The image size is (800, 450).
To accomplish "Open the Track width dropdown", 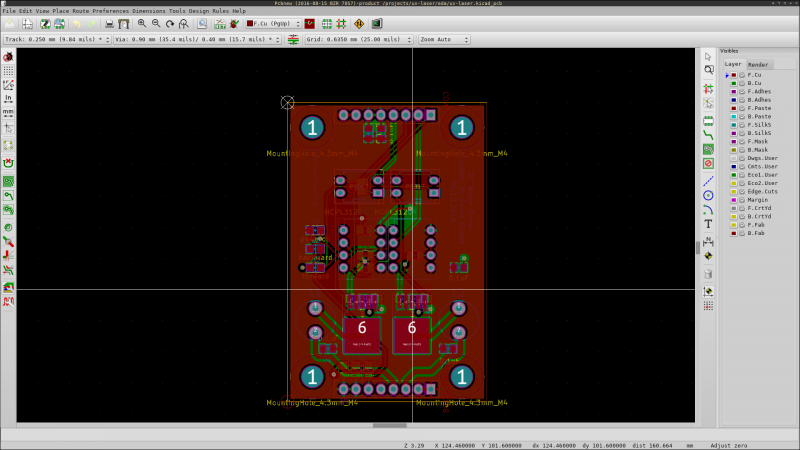I will (57, 39).
